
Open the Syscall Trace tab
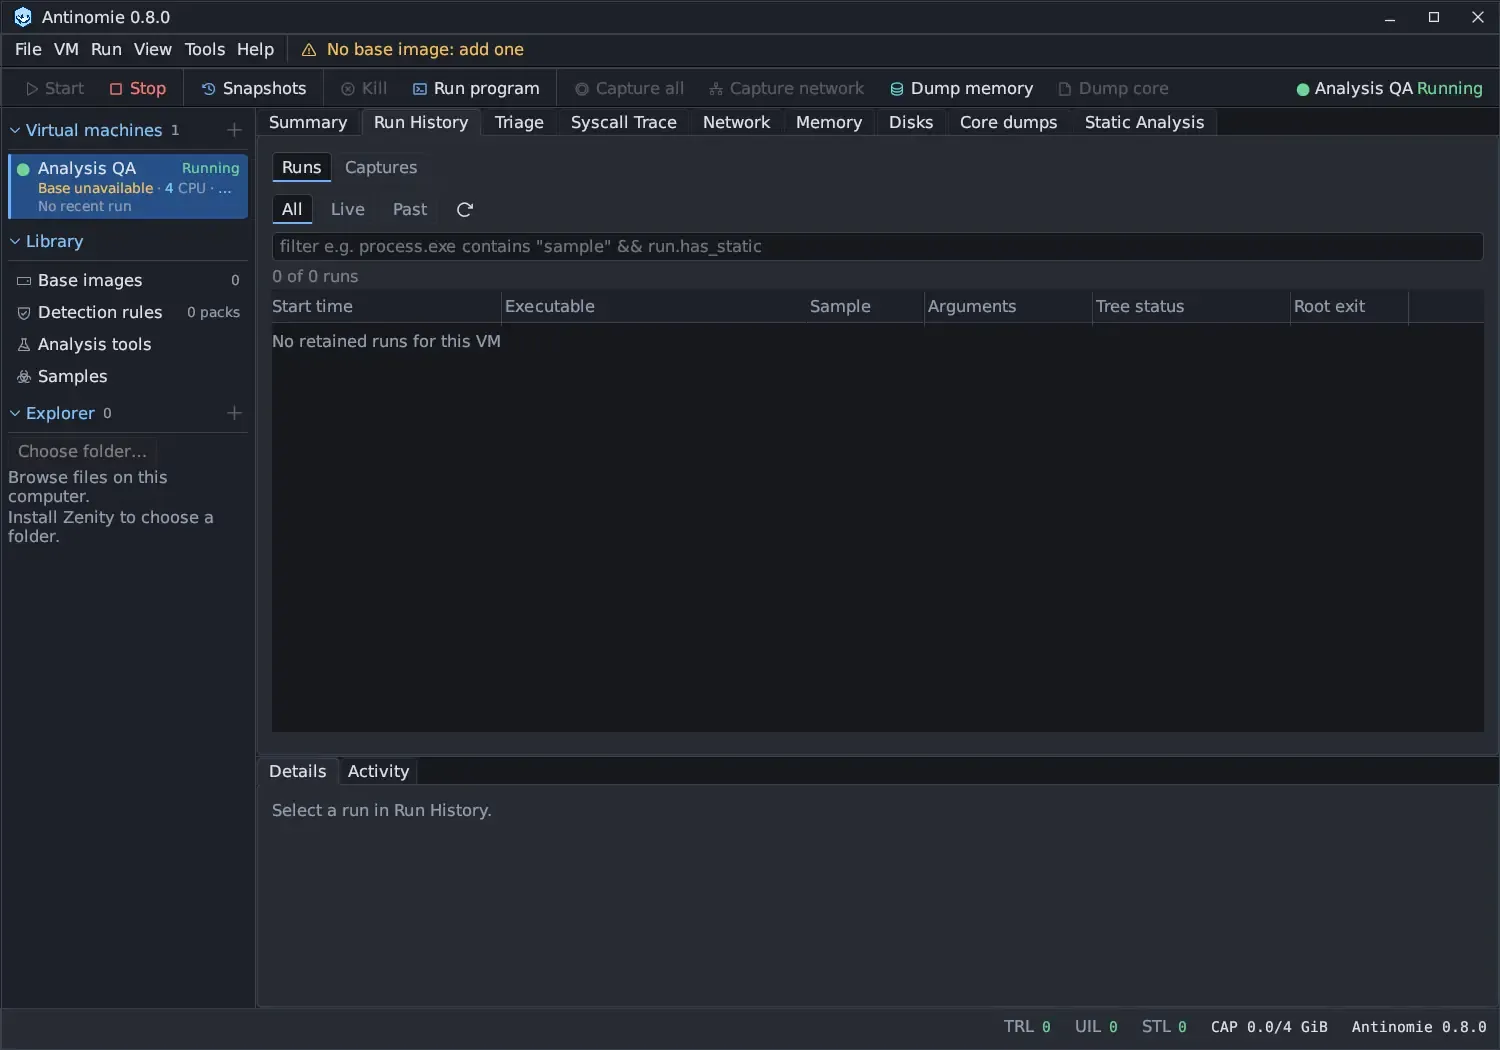624,122
